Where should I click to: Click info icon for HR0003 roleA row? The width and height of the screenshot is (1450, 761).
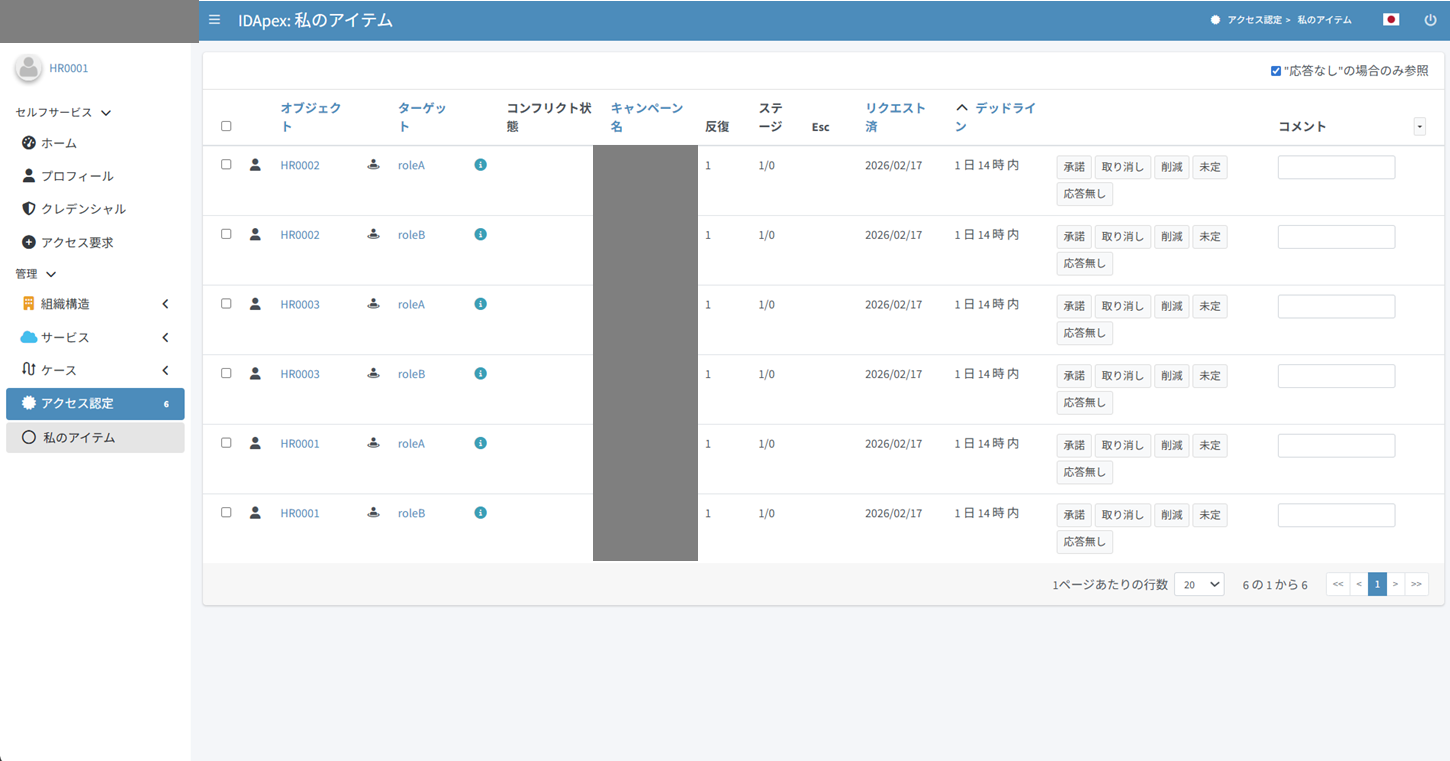[x=480, y=304]
